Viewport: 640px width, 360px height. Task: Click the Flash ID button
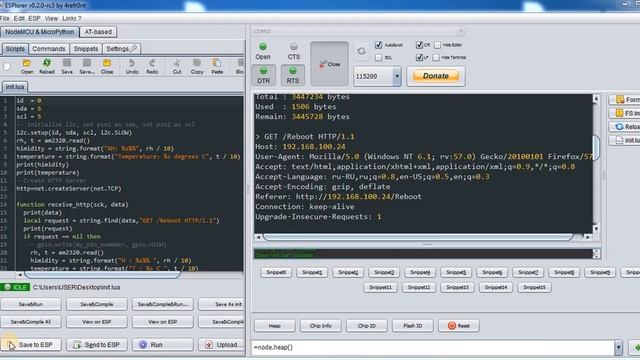coord(412,325)
